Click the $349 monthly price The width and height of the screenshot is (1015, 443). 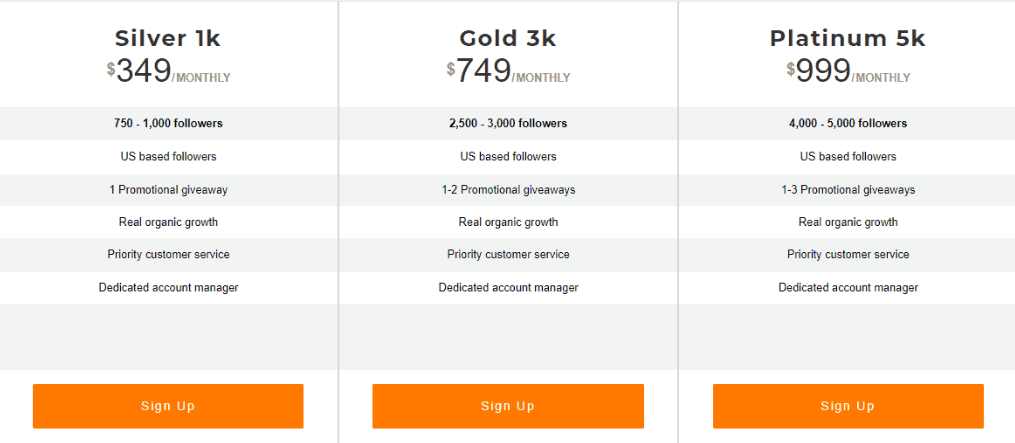[168, 71]
